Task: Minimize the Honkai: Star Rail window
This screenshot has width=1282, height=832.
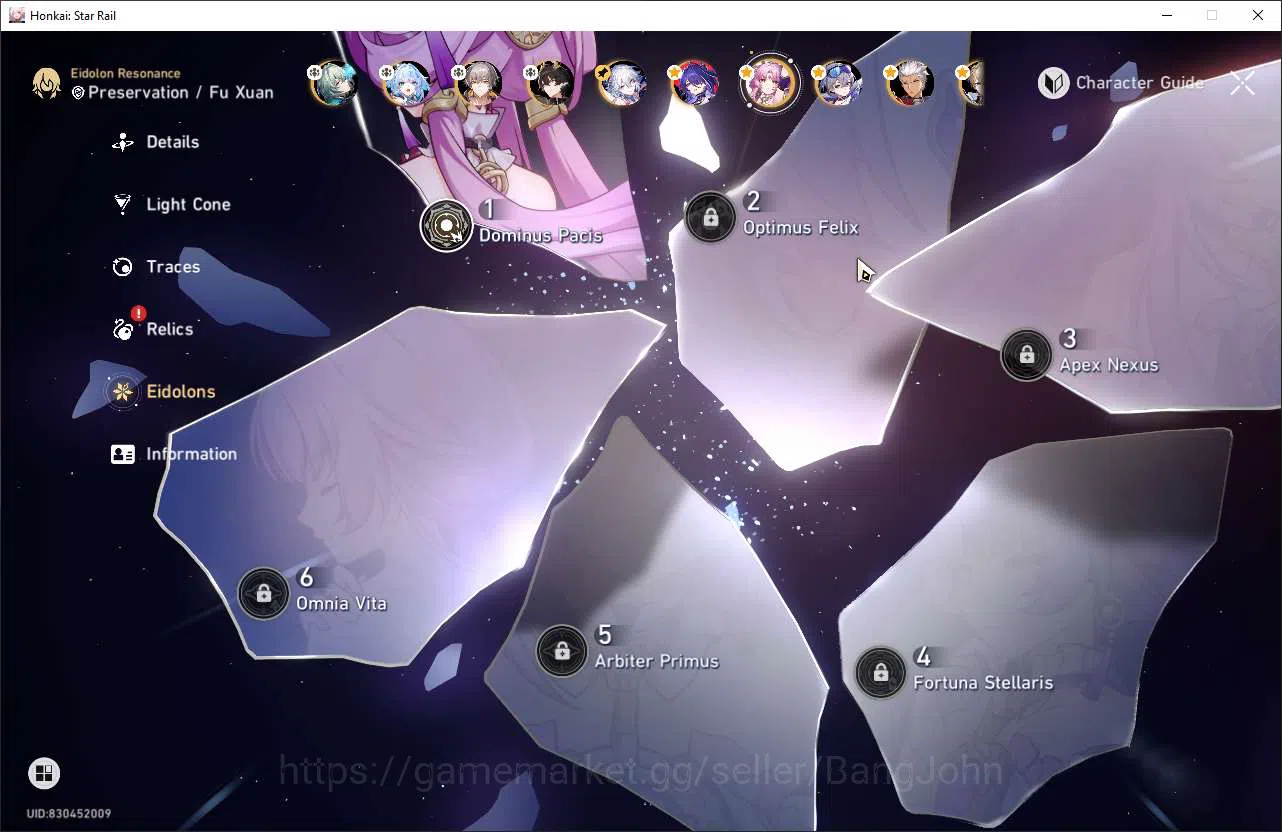Action: click(x=1167, y=15)
